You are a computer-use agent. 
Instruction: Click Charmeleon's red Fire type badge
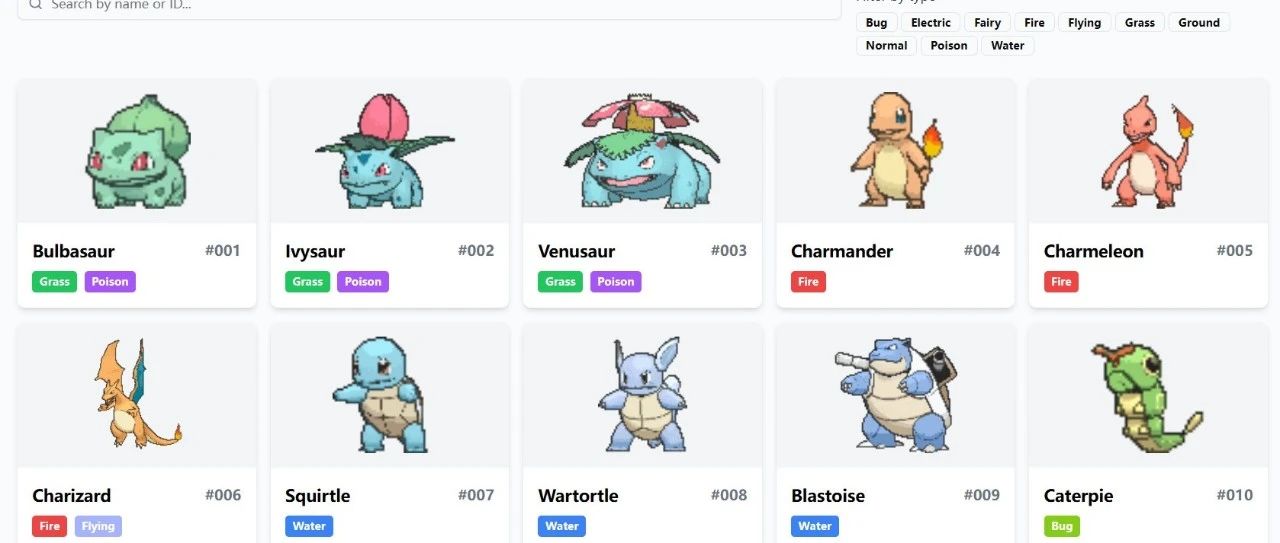pyautogui.click(x=1061, y=282)
